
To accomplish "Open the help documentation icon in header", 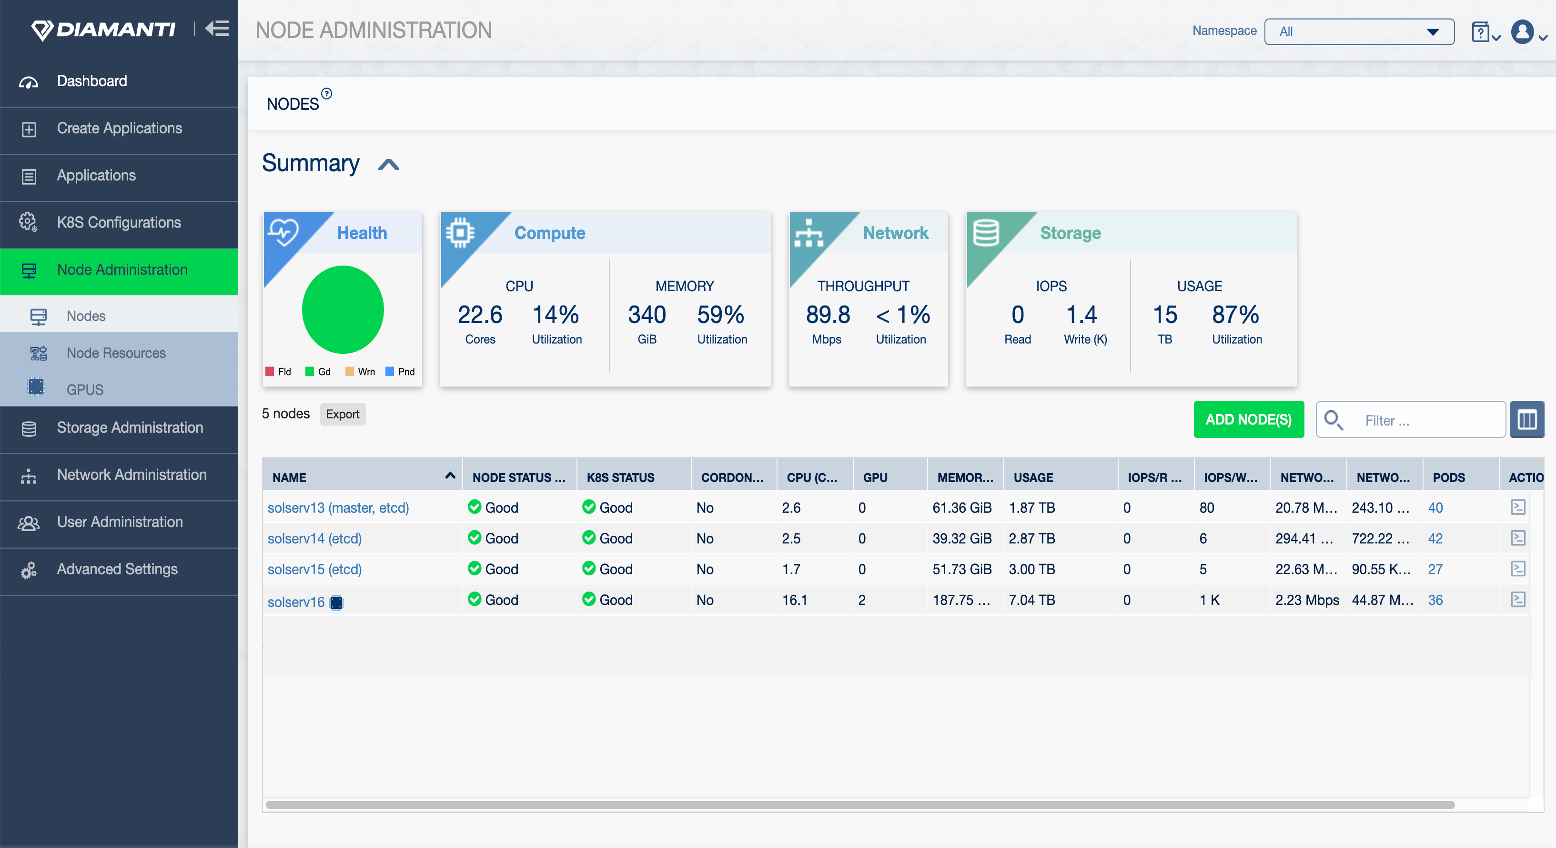I will [1482, 32].
